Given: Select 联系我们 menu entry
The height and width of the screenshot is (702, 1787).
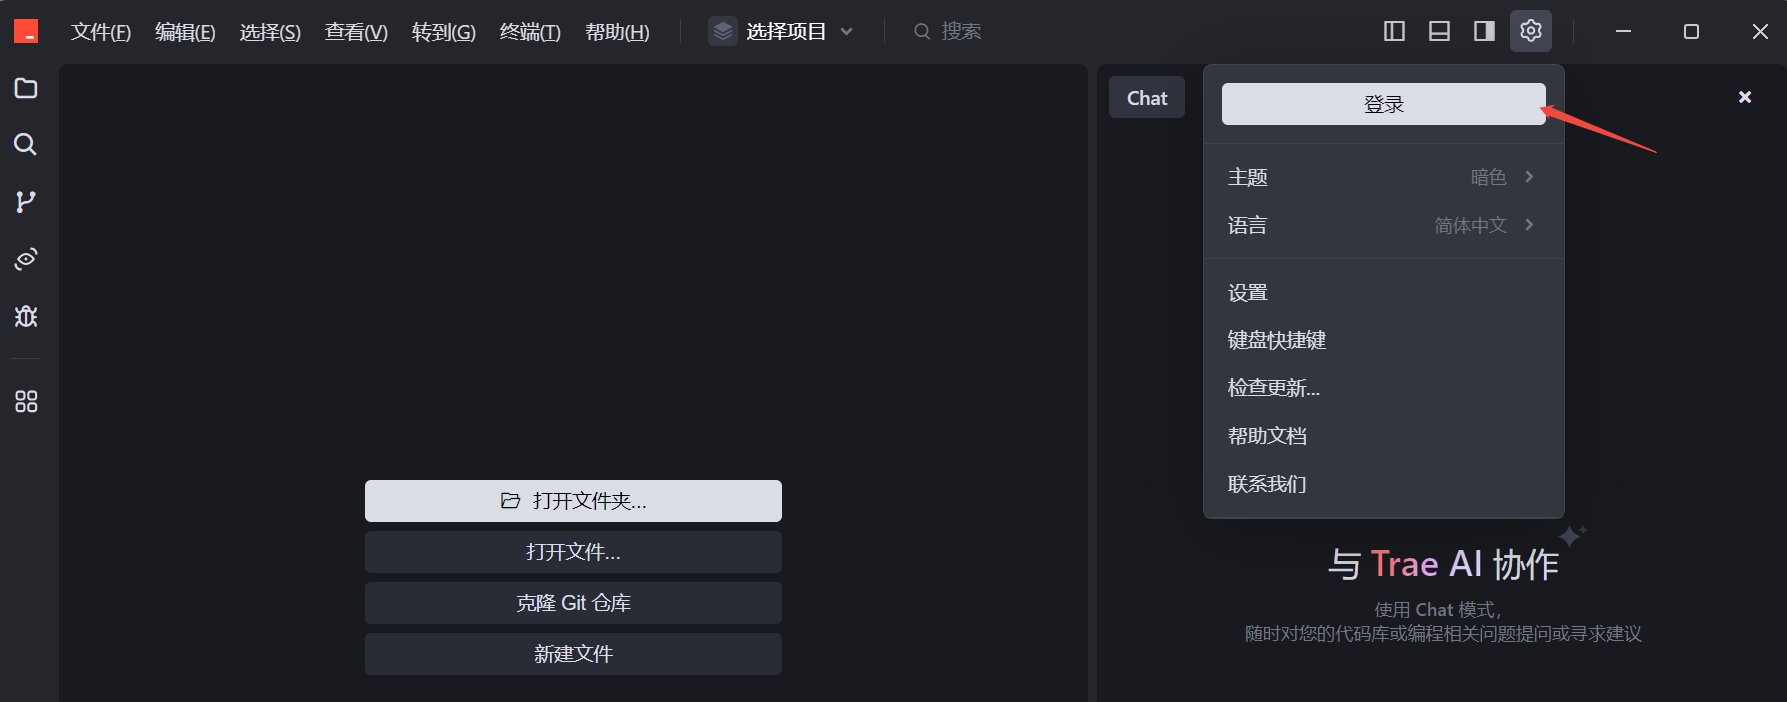Looking at the screenshot, I should (1384, 484).
